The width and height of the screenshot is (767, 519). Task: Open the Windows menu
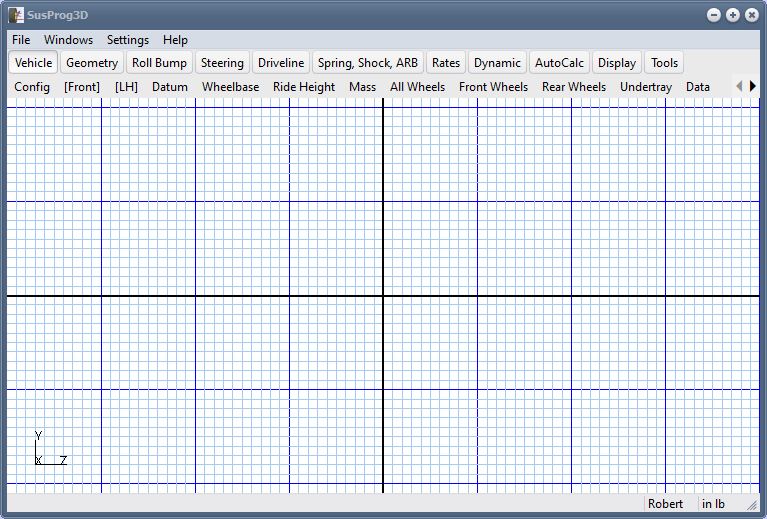tap(68, 40)
